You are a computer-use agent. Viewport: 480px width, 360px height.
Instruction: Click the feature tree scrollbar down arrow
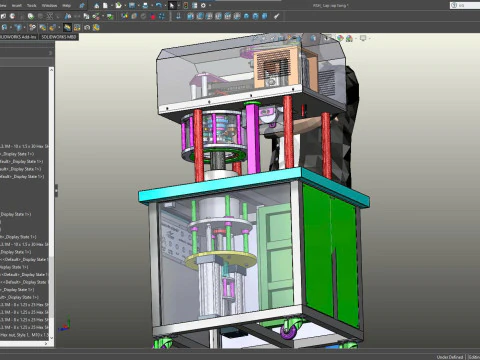coord(51,338)
